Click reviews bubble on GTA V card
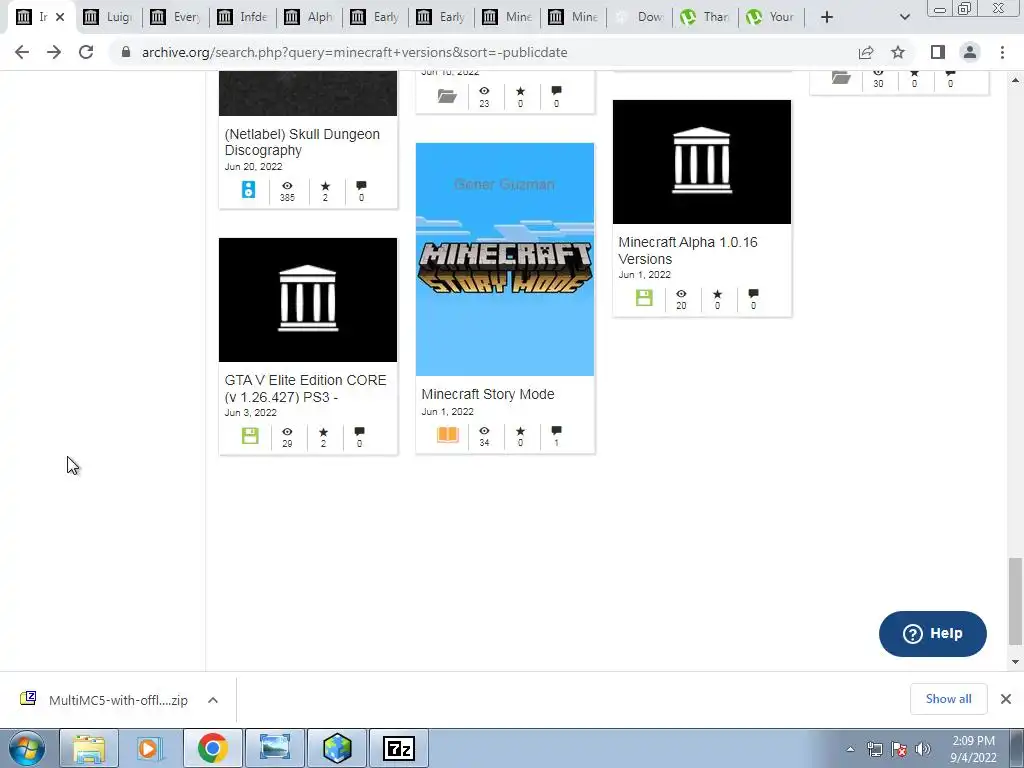Screen dimensions: 1024x768 359,432
